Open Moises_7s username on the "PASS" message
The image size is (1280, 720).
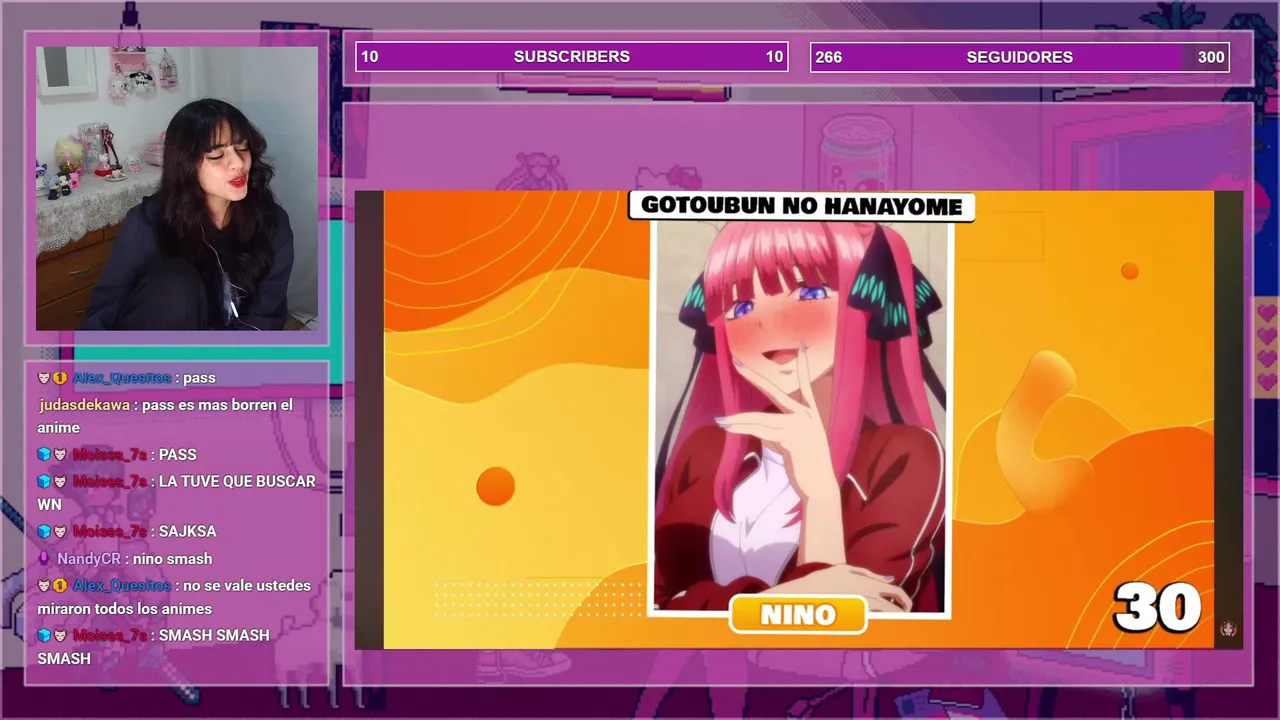coord(110,455)
